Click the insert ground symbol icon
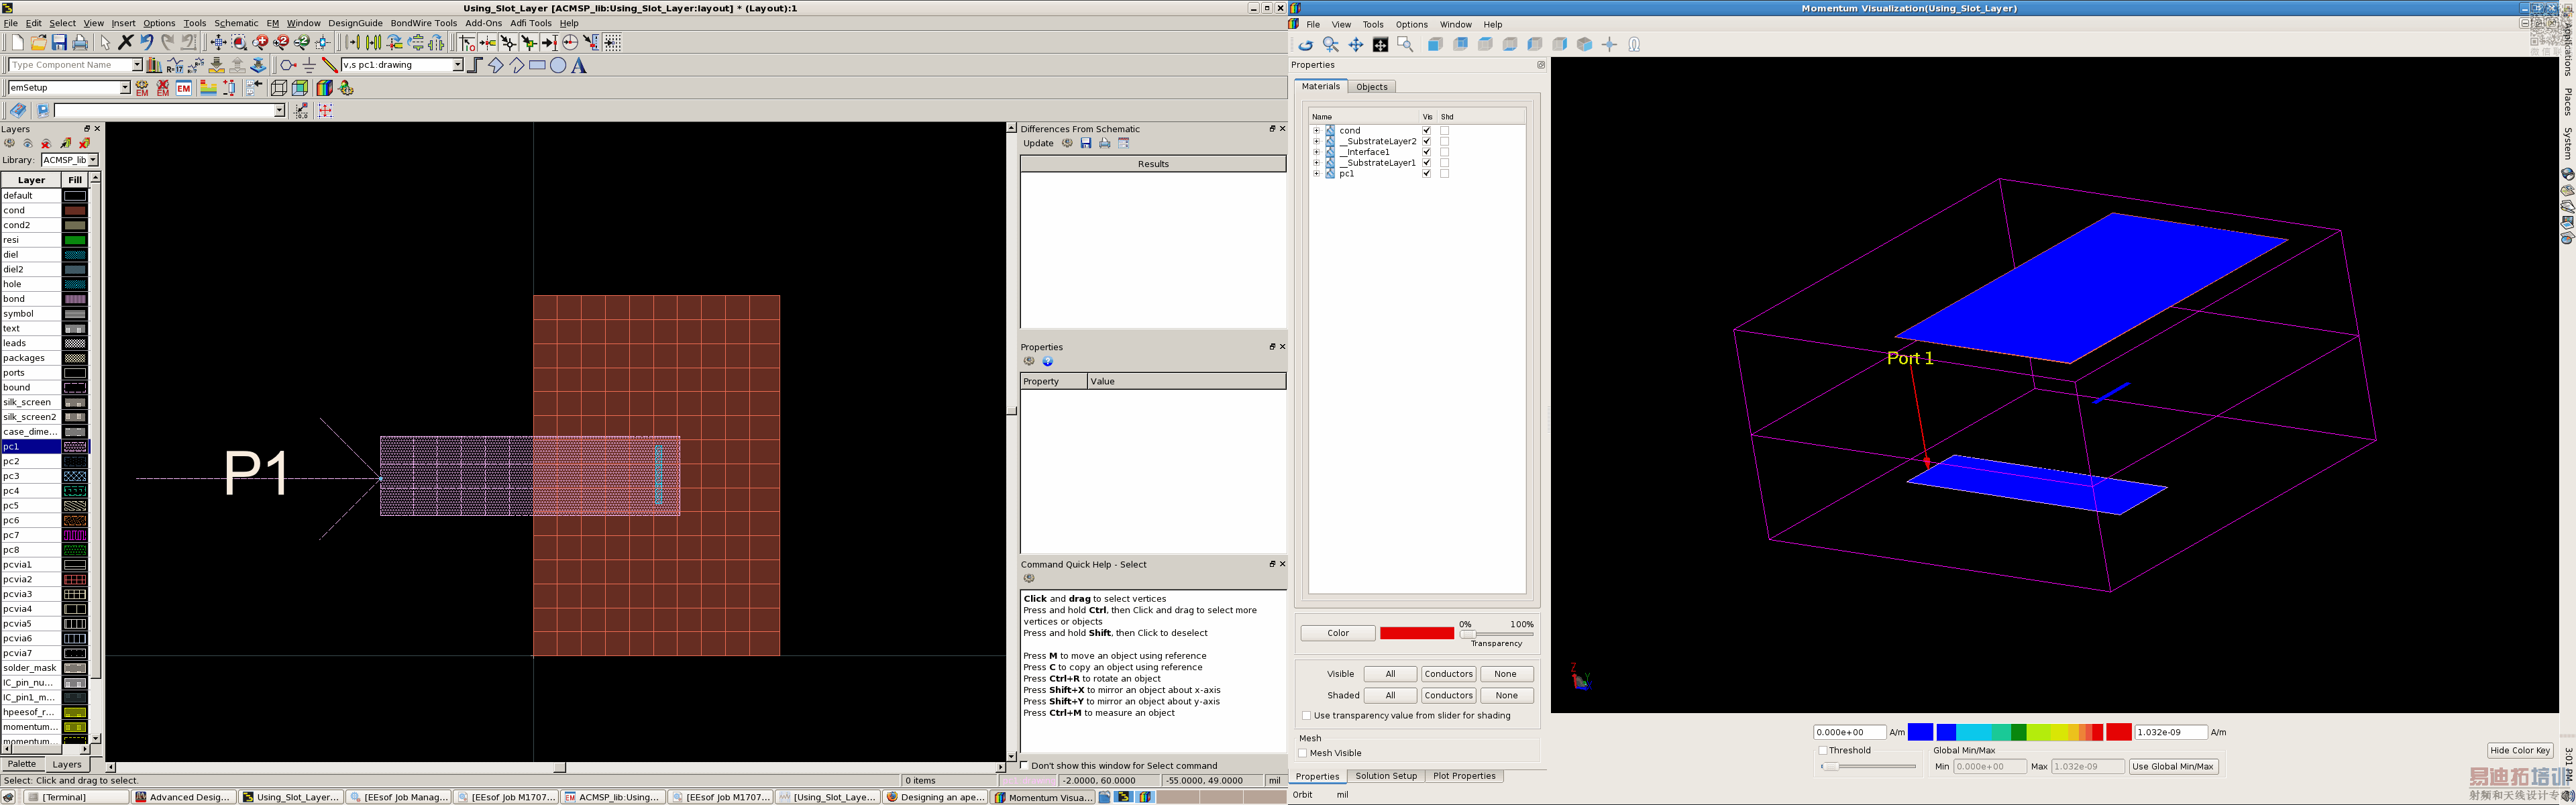The height and width of the screenshot is (805, 2576). 309,65
